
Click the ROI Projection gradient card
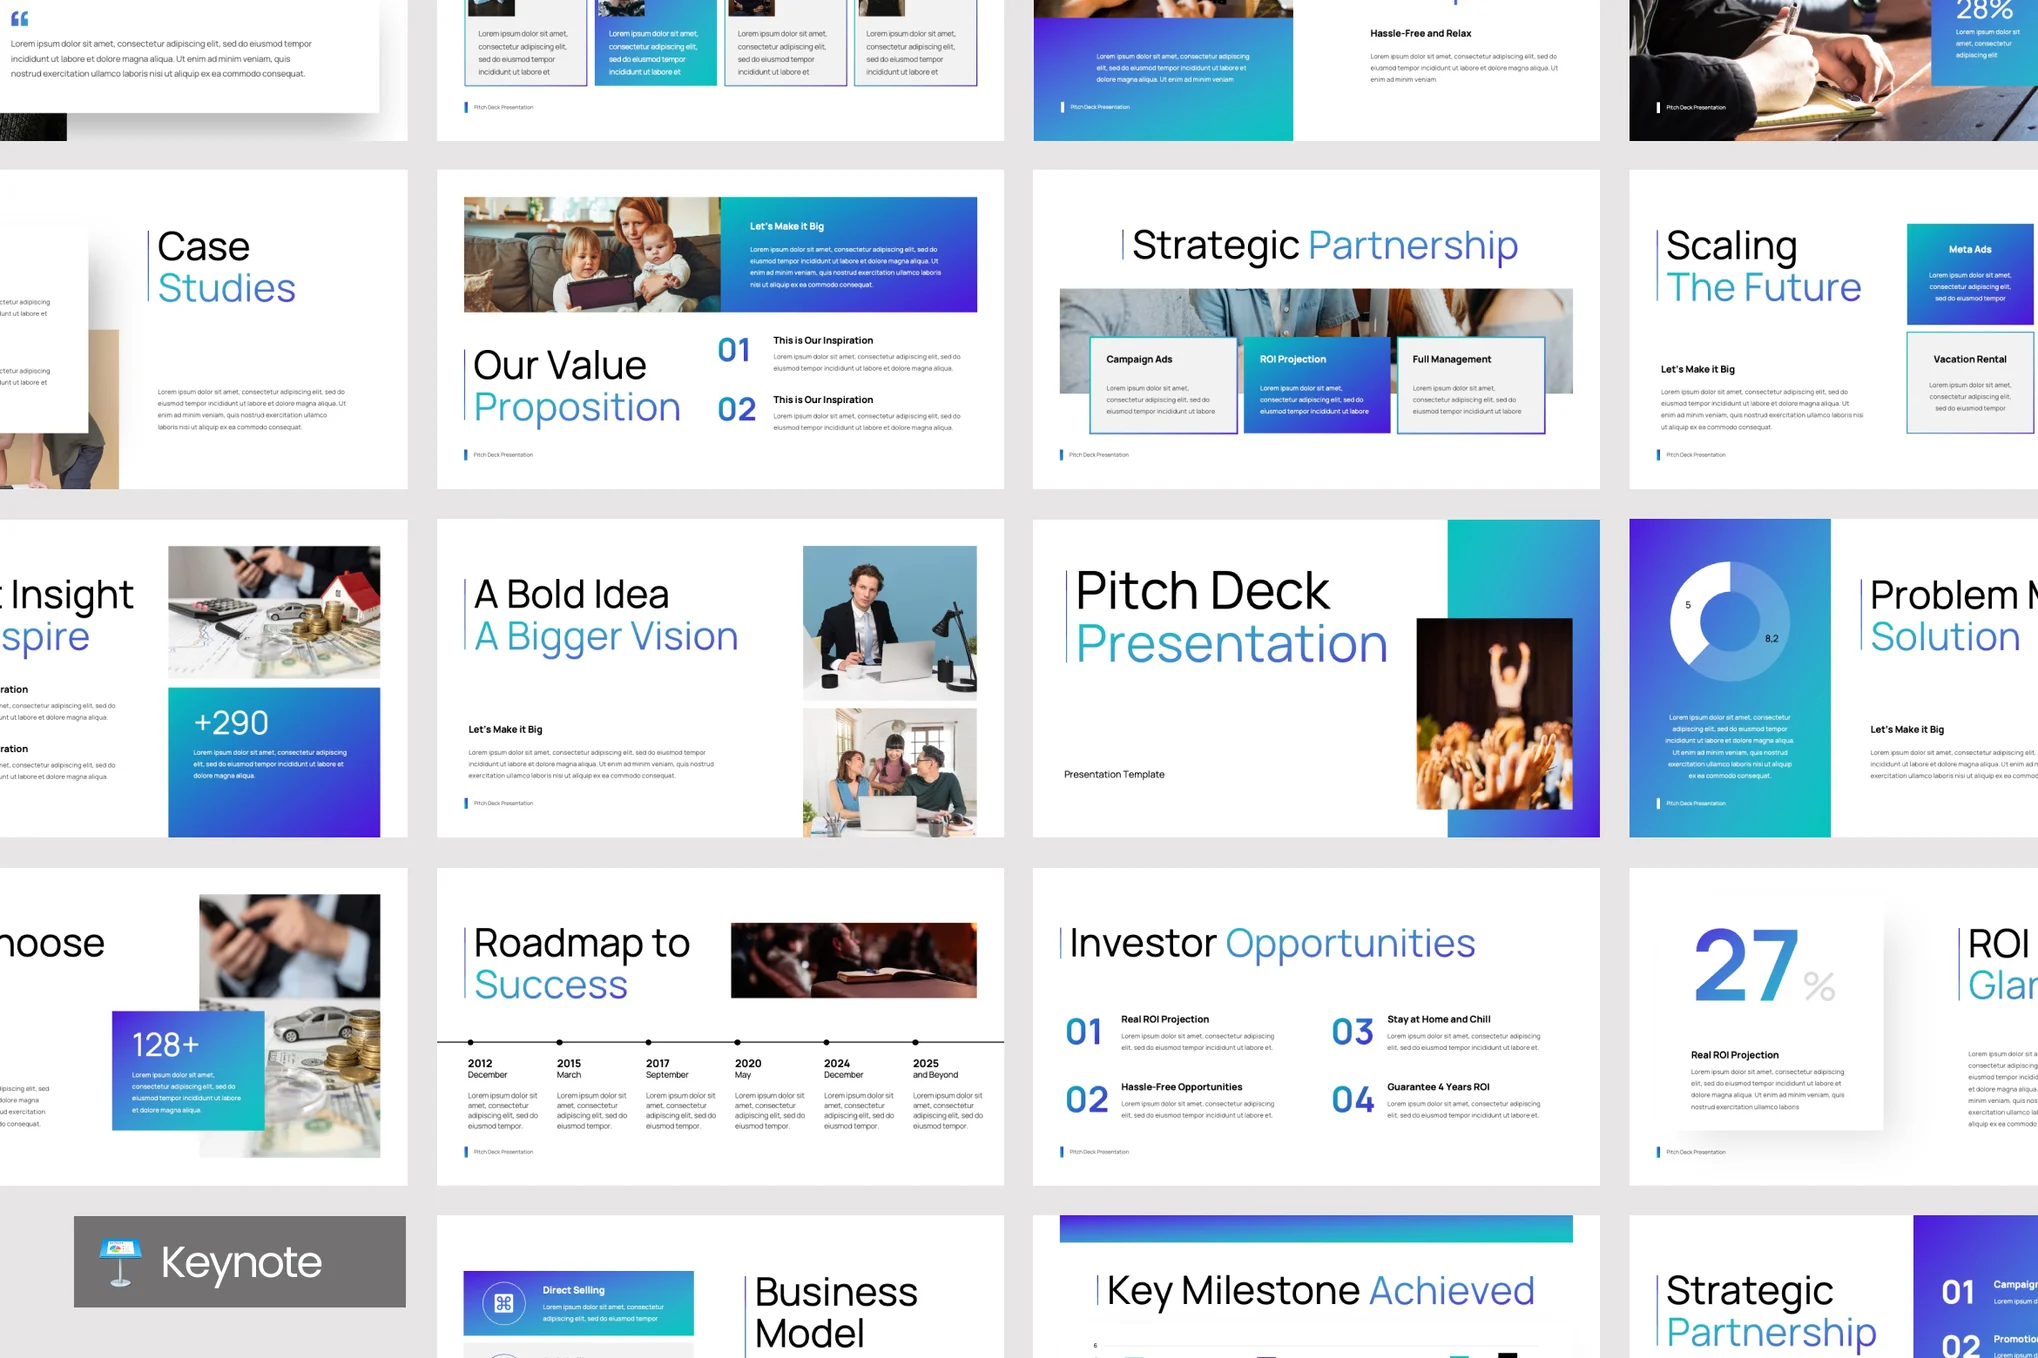(x=1315, y=385)
